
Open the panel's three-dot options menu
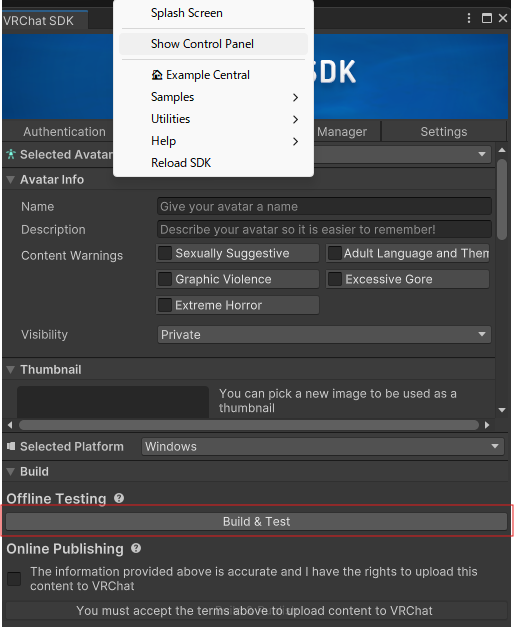point(469,18)
